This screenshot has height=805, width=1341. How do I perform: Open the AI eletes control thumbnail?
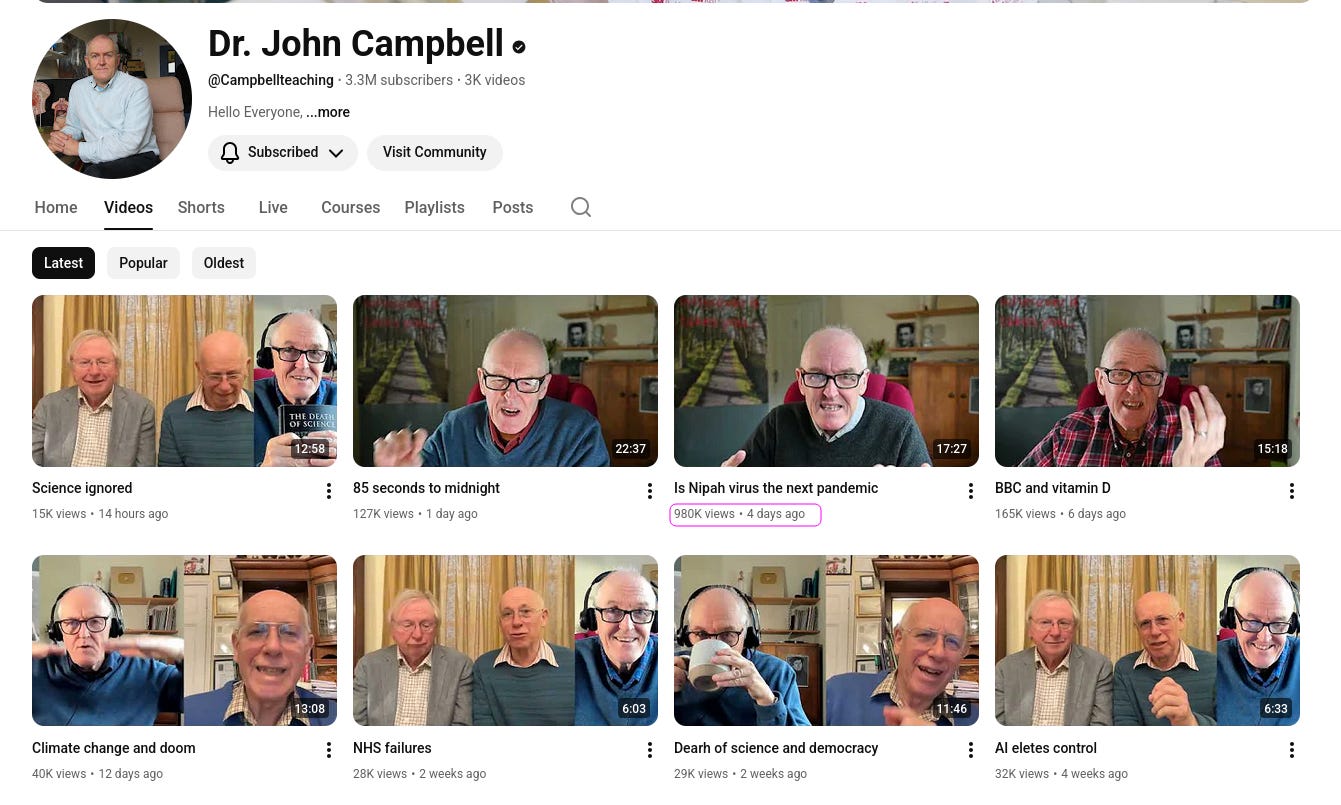click(x=1147, y=640)
